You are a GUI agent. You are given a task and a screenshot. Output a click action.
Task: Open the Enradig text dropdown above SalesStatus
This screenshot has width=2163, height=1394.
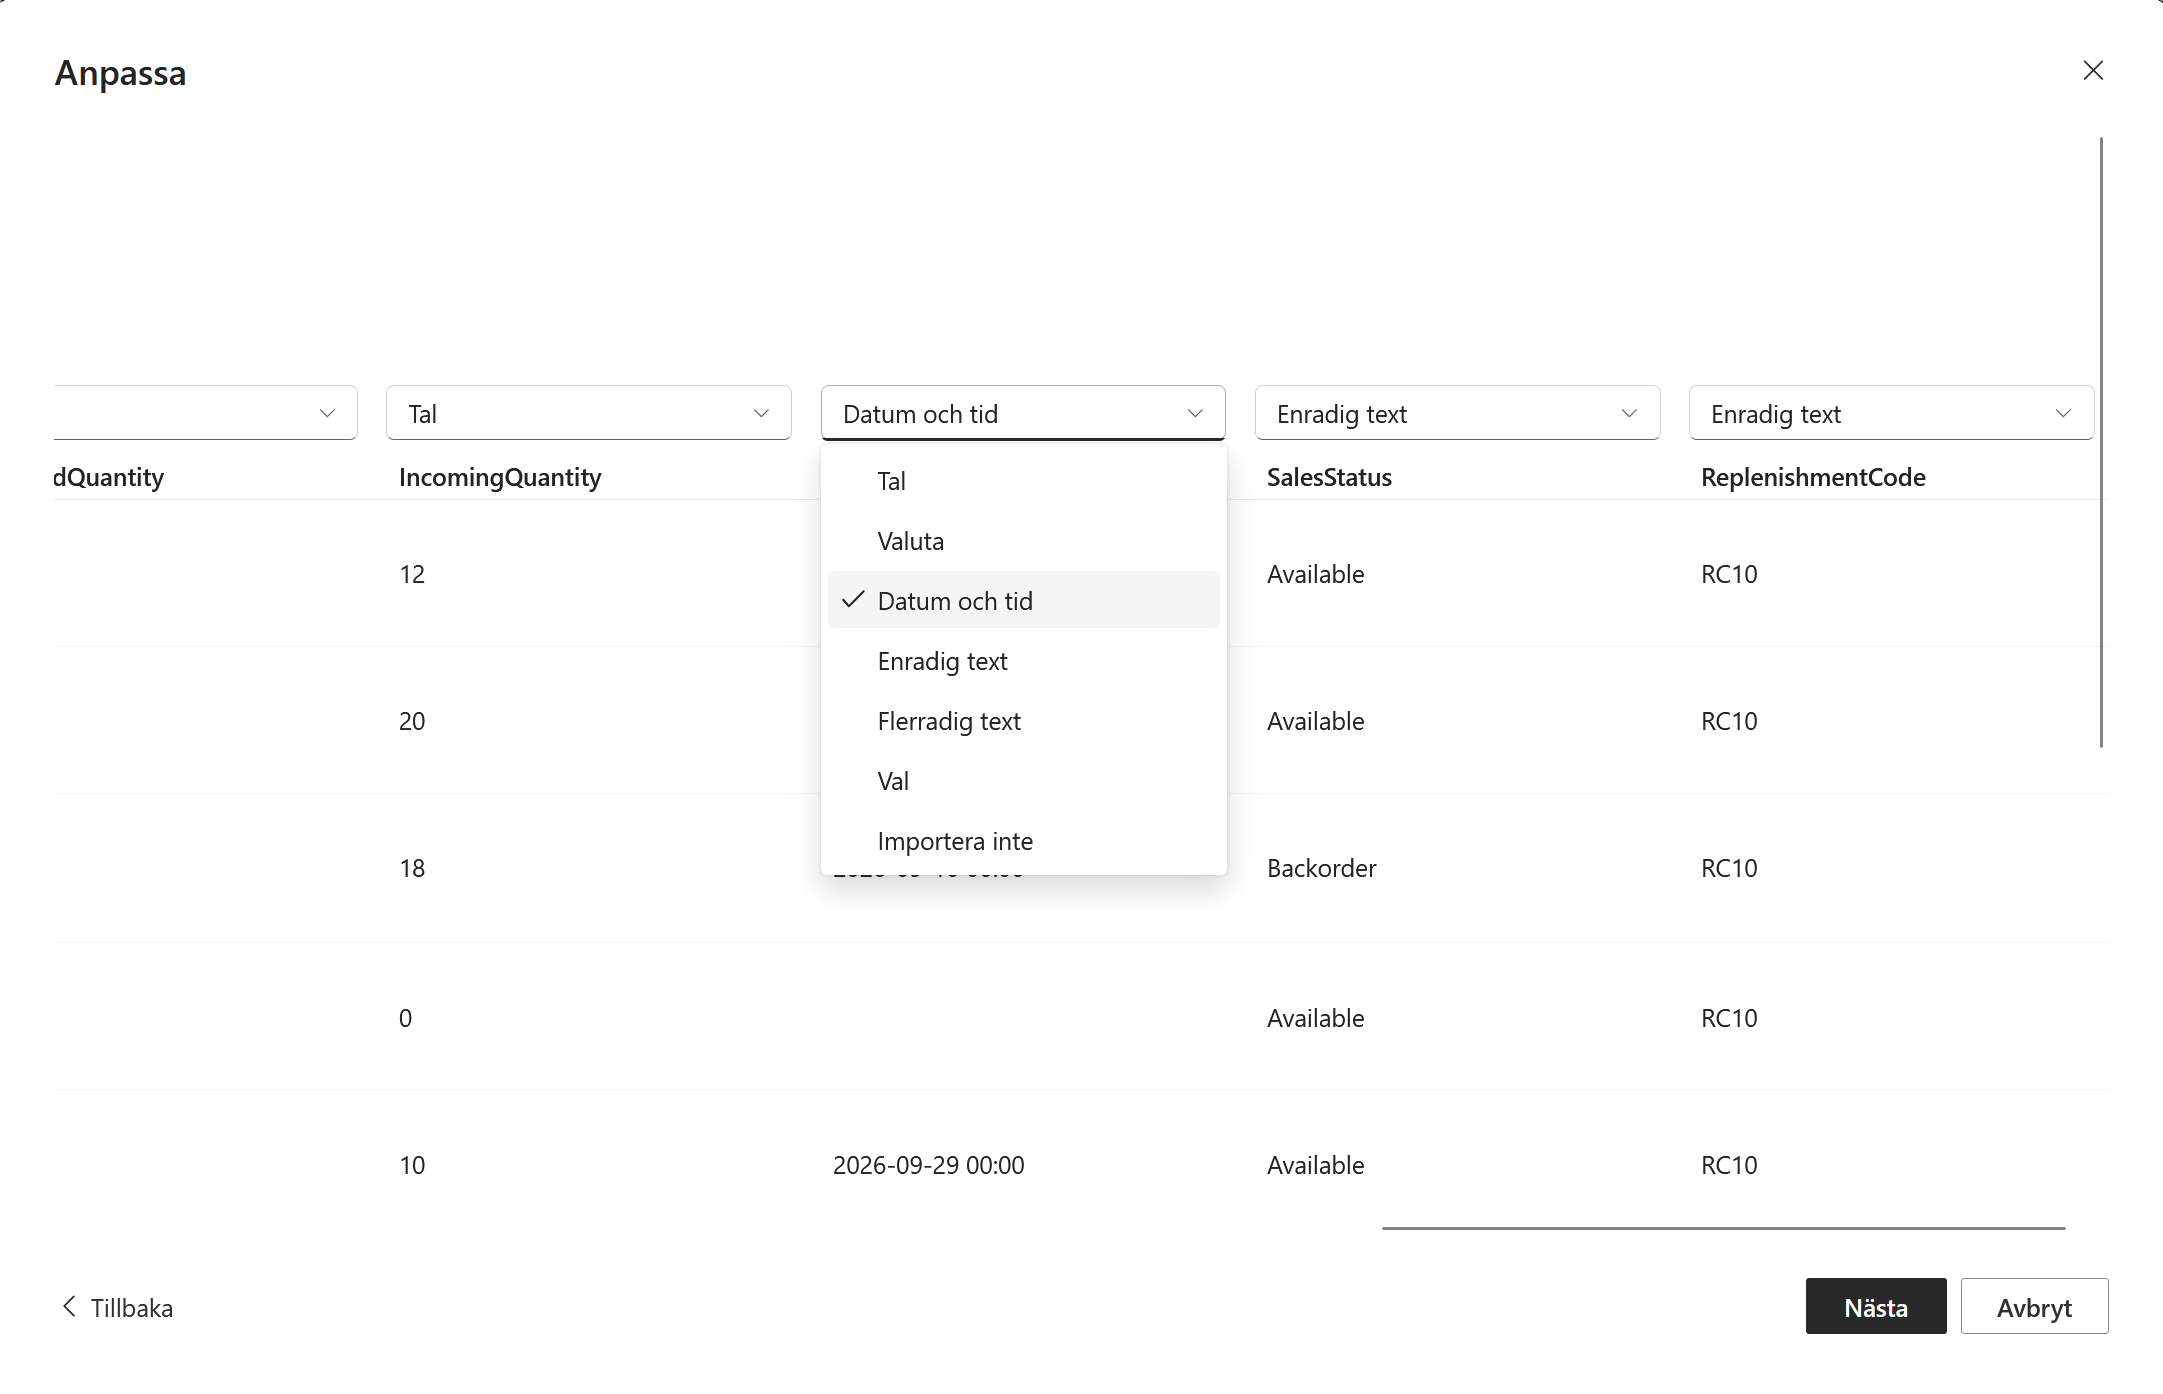pyautogui.click(x=1457, y=413)
